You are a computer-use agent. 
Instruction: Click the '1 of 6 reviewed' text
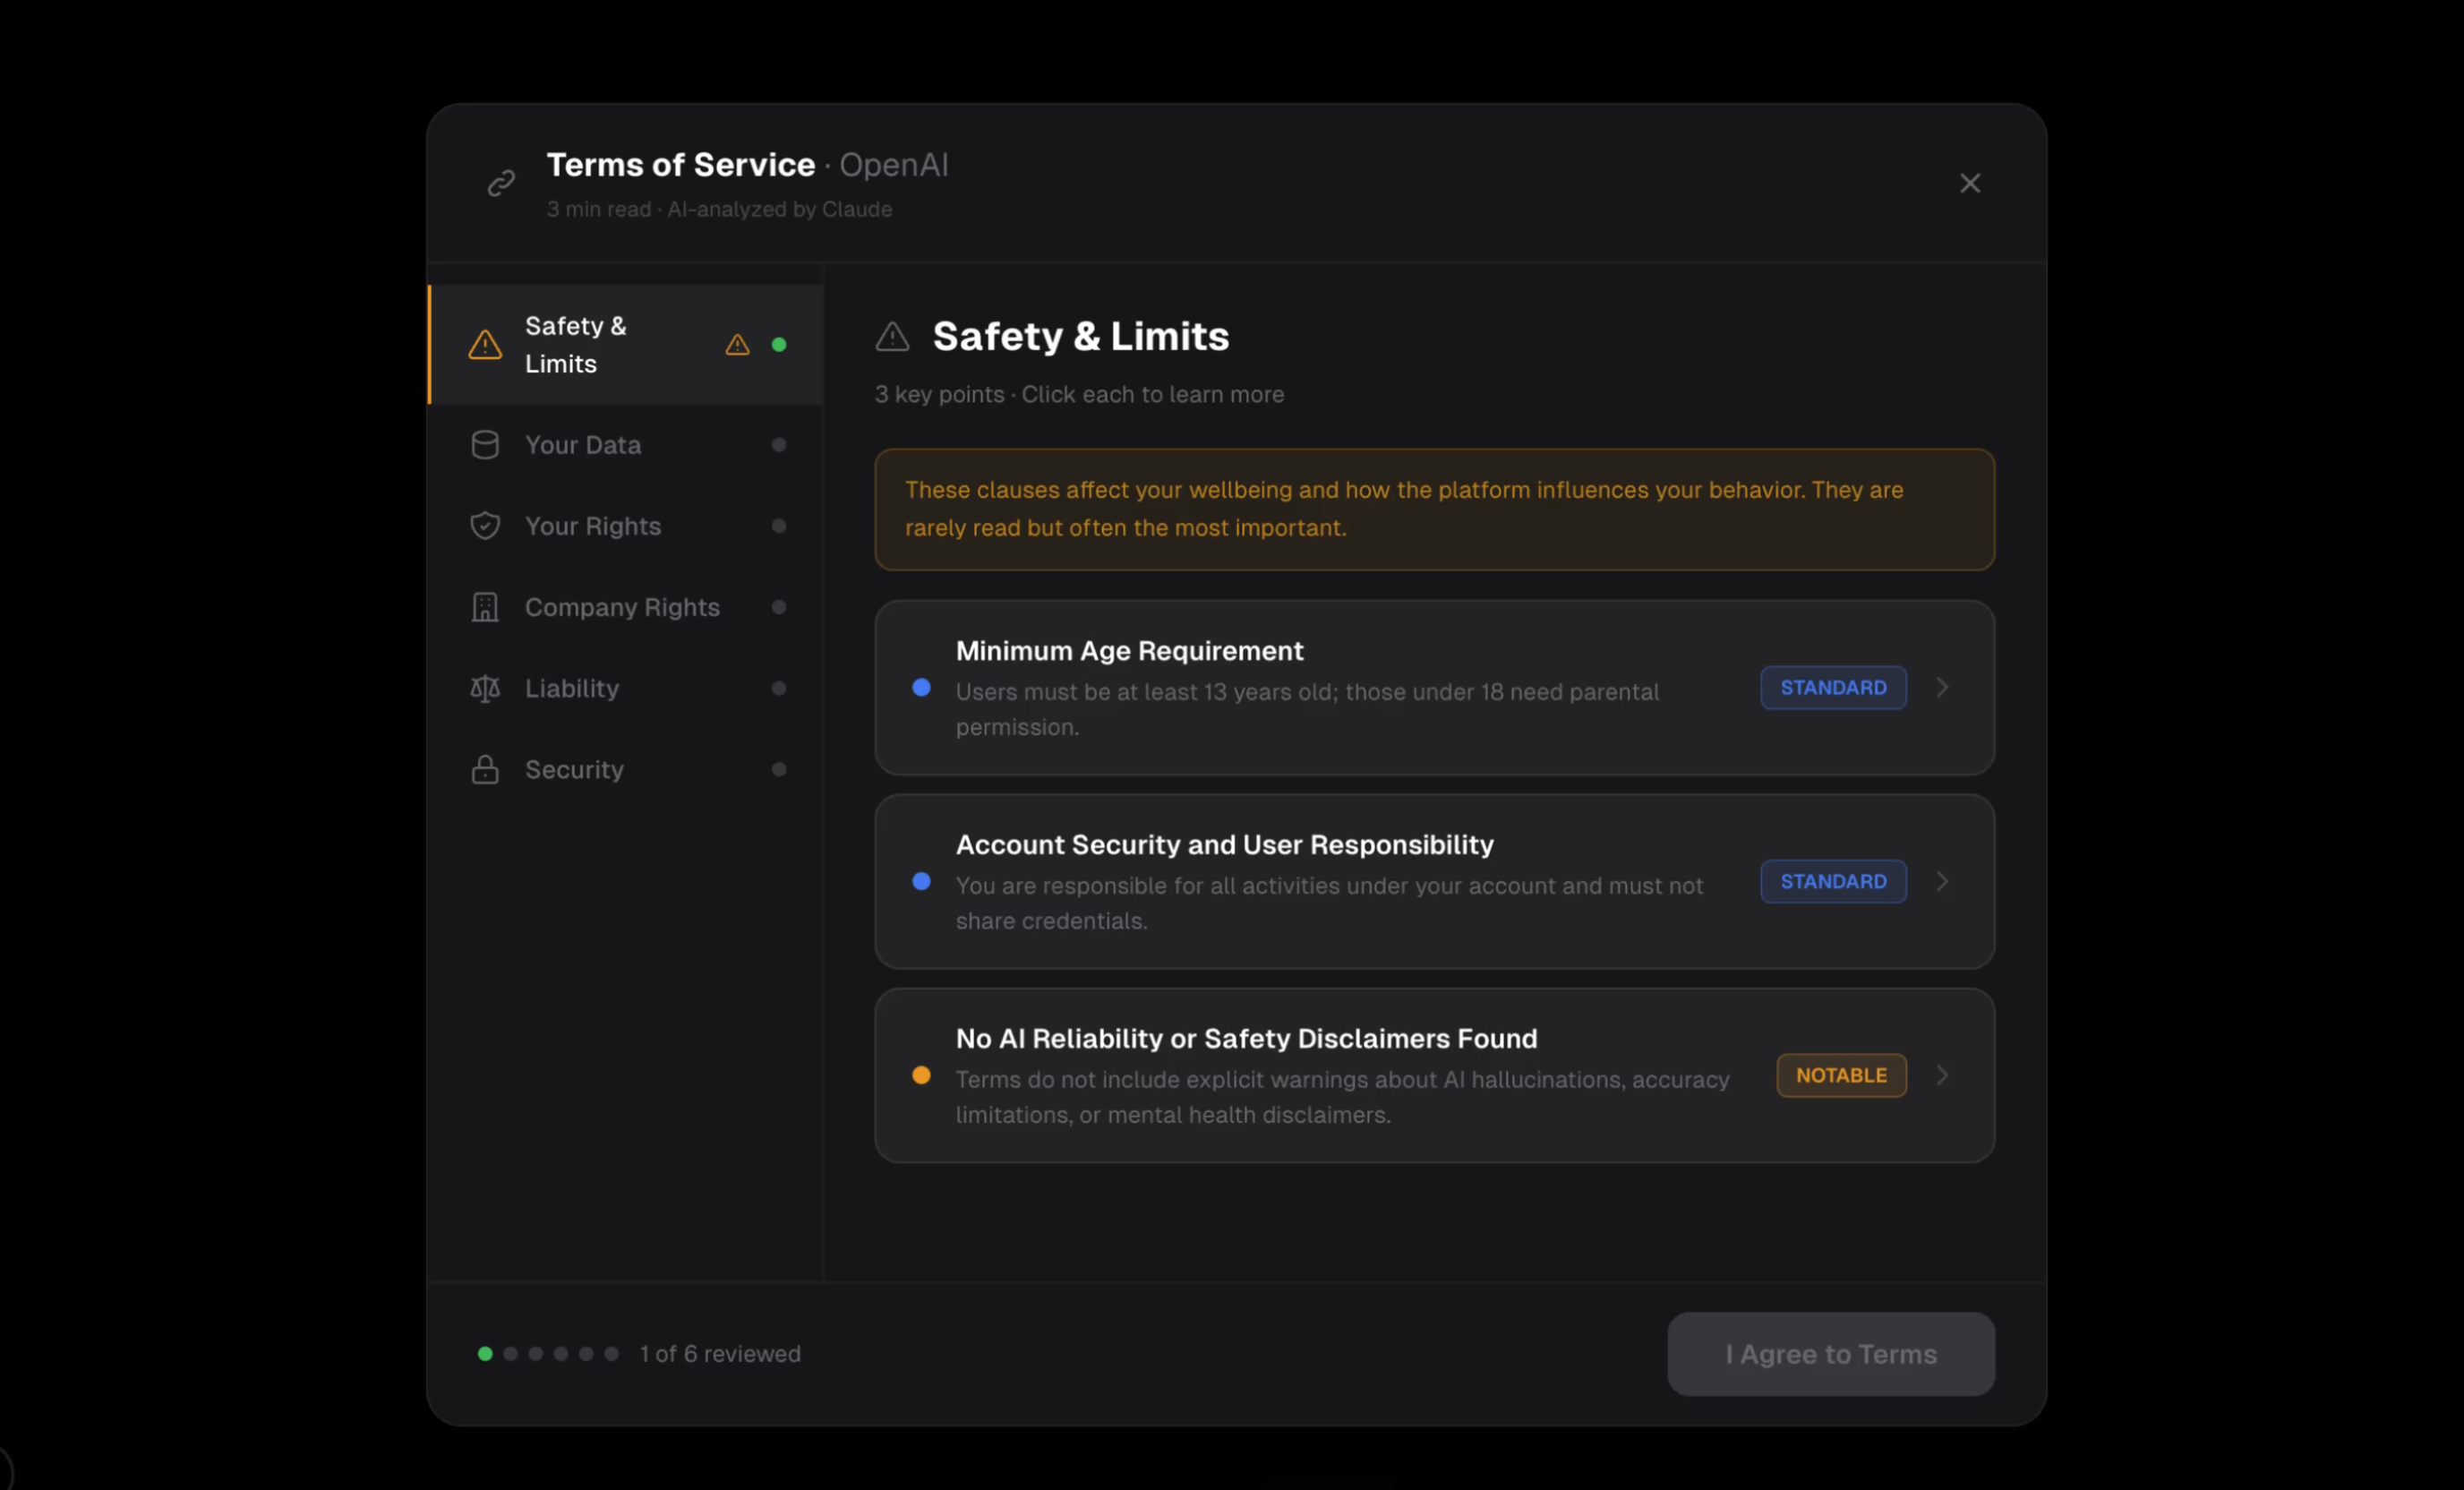coord(720,1353)
